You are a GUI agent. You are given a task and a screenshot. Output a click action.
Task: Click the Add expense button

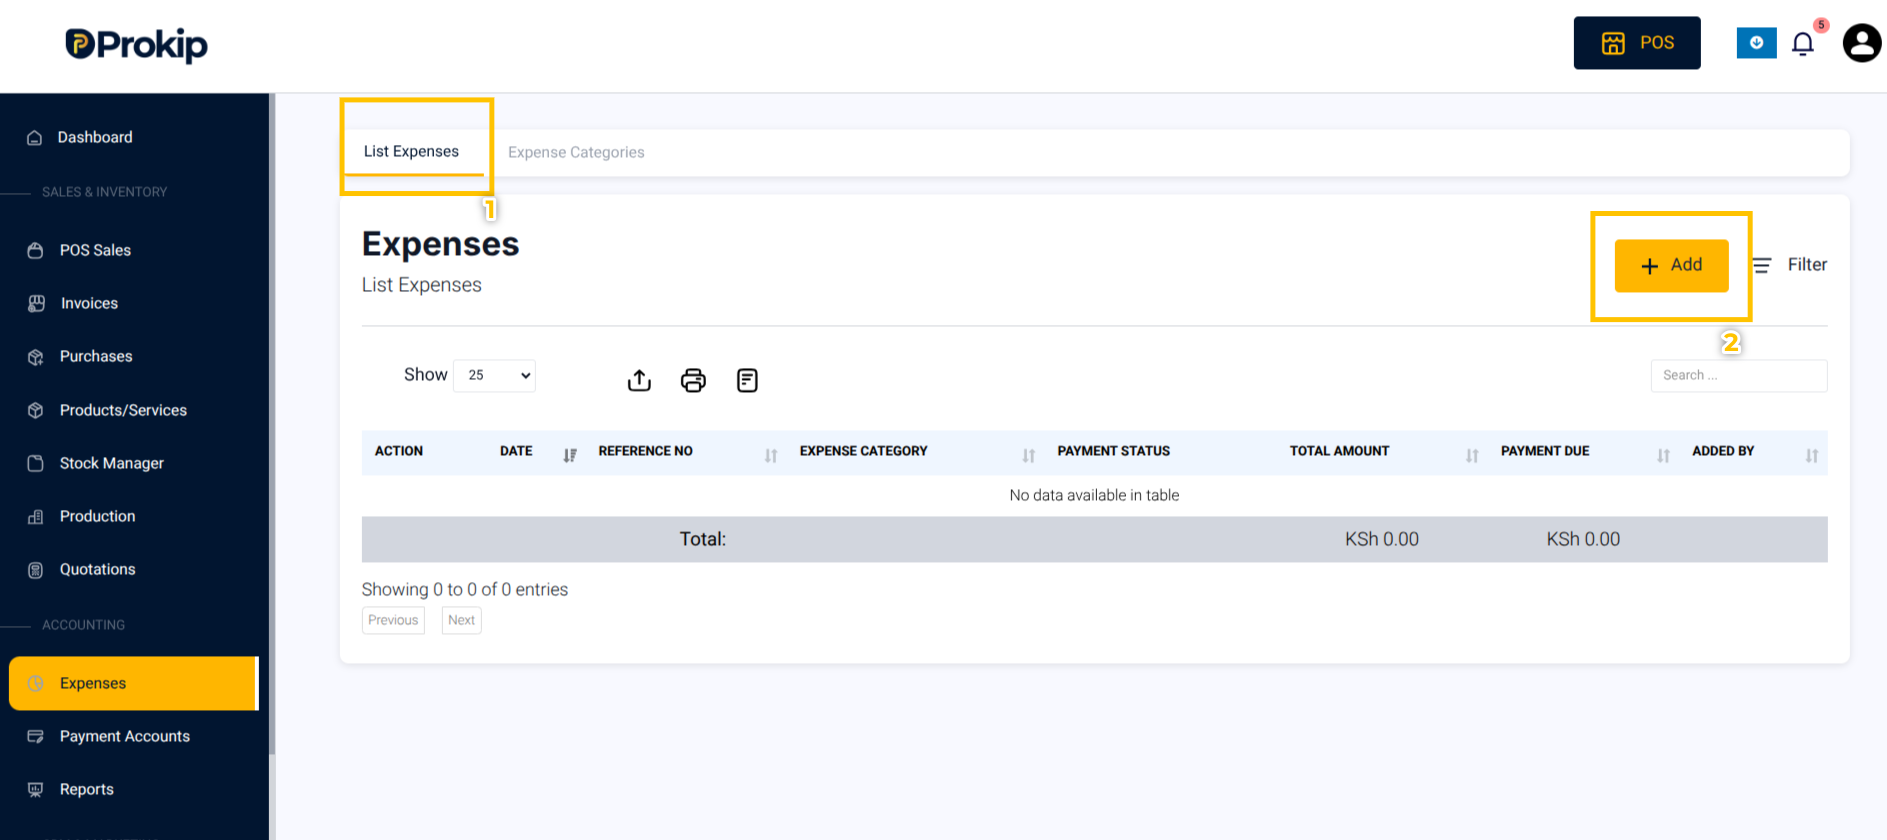[x=1671, y=265]
